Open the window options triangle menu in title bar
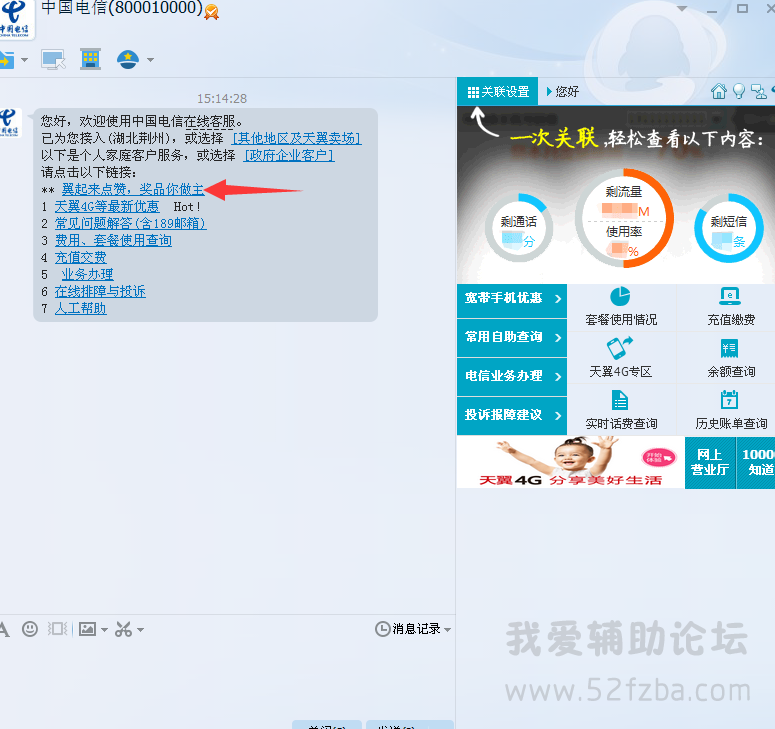 tap(682, 8)
